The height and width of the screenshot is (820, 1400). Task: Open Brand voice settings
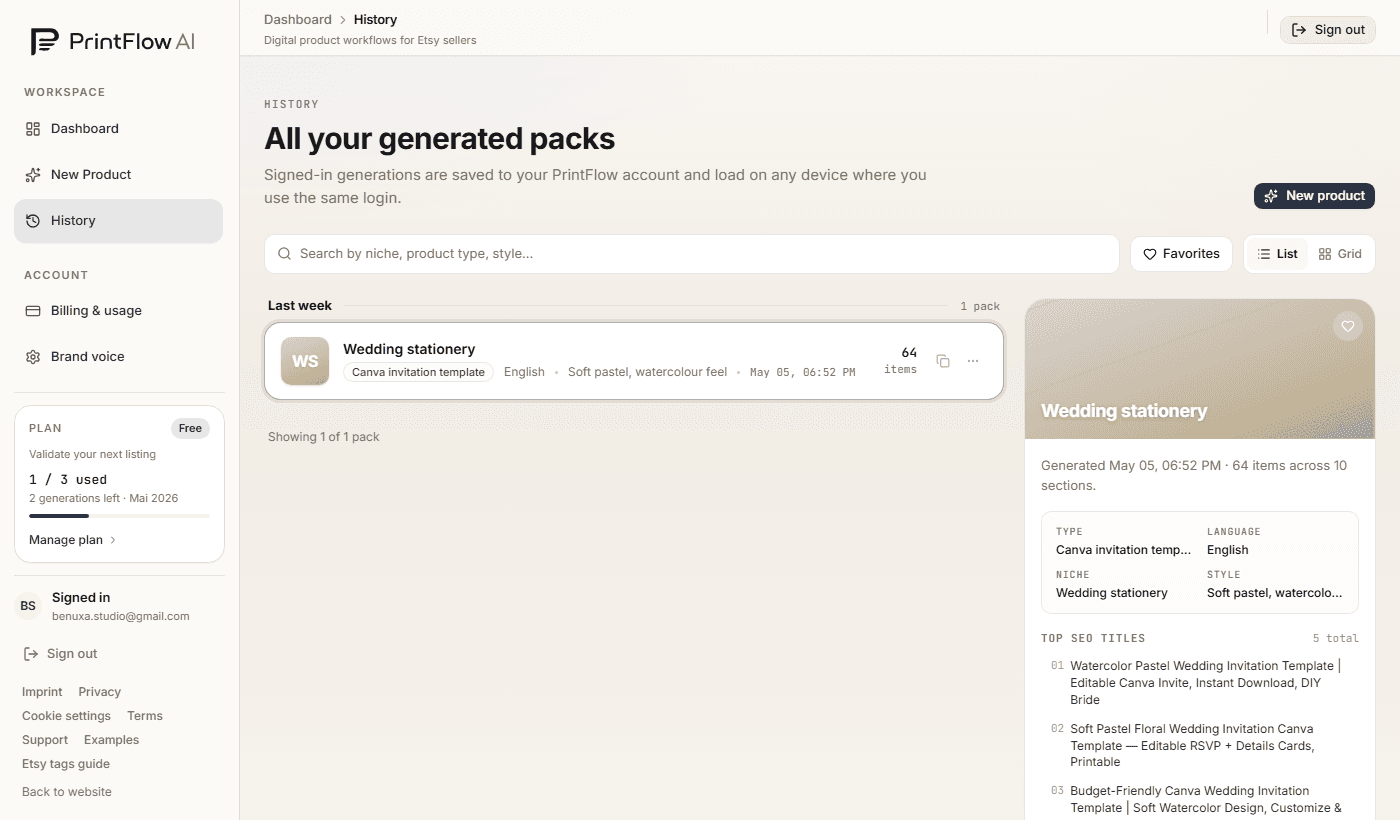pyautogui.click(x=118, y=356)
